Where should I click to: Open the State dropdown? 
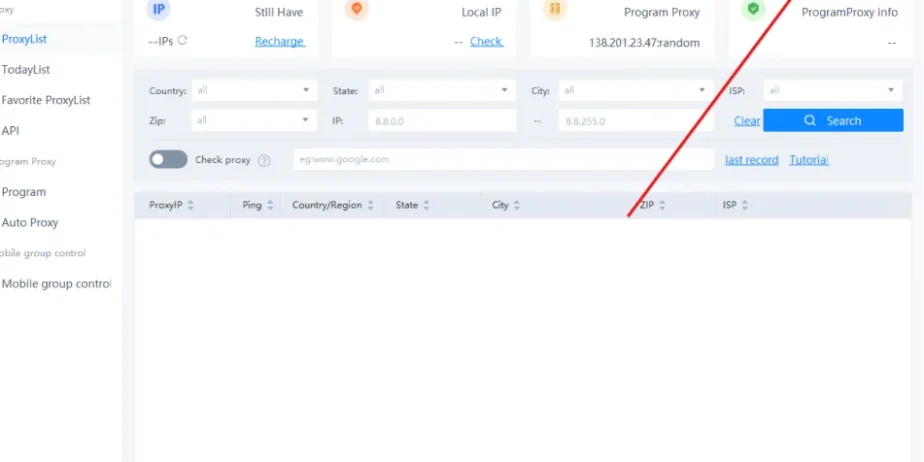442,90
